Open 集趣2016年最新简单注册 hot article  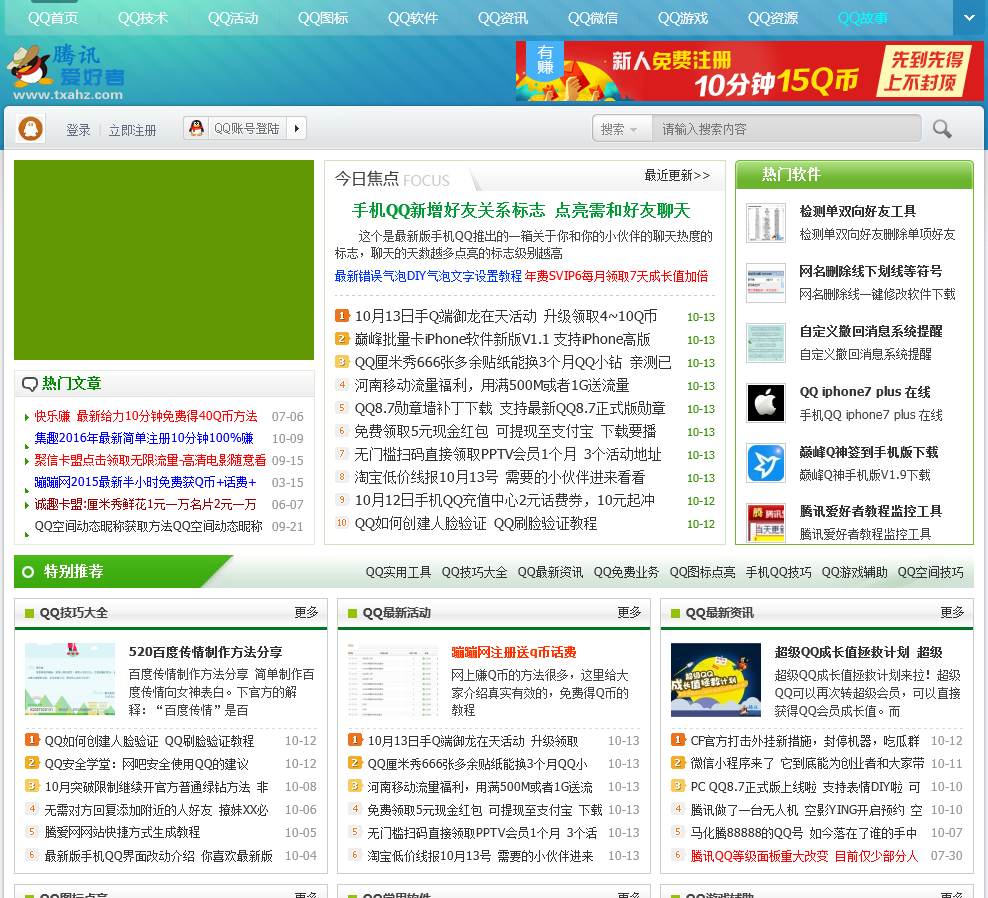coord(144,438)
